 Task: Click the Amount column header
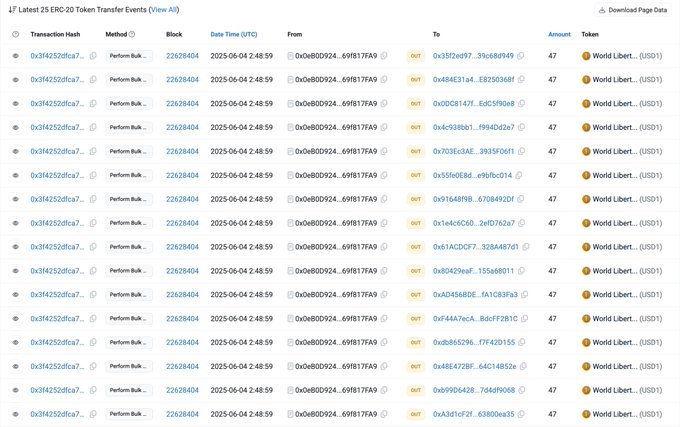(x=559, y=34)
